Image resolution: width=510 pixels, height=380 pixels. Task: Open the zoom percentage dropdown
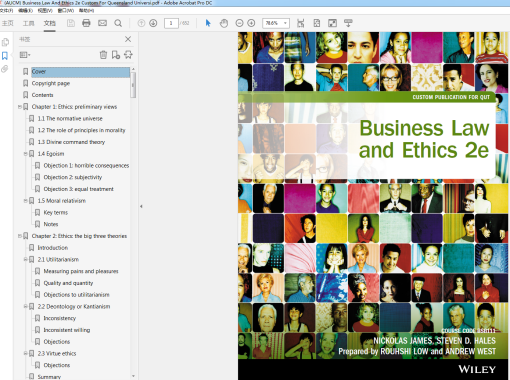coord(285,23)
